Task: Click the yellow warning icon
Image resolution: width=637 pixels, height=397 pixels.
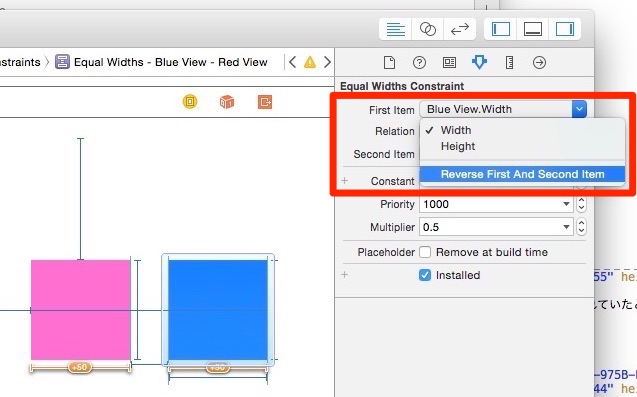Action: (310, 62)
